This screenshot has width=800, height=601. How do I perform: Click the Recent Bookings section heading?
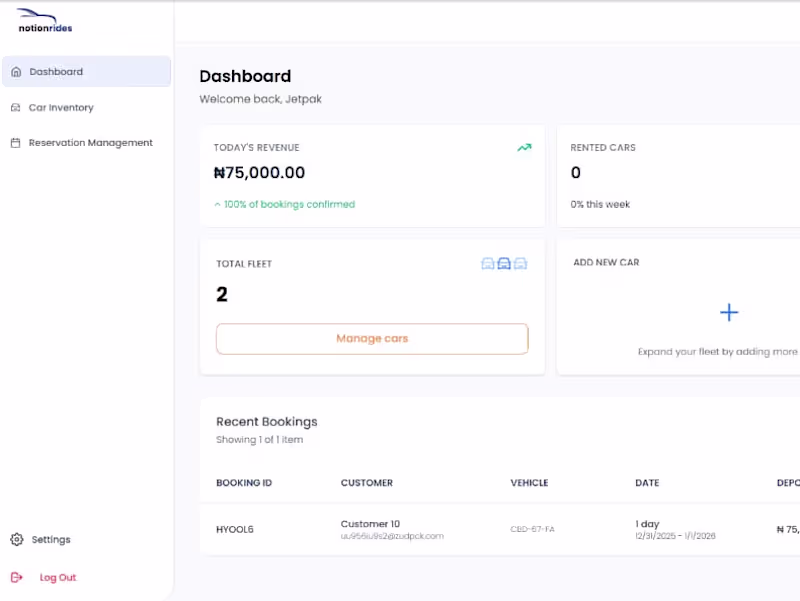coord(266,421)
